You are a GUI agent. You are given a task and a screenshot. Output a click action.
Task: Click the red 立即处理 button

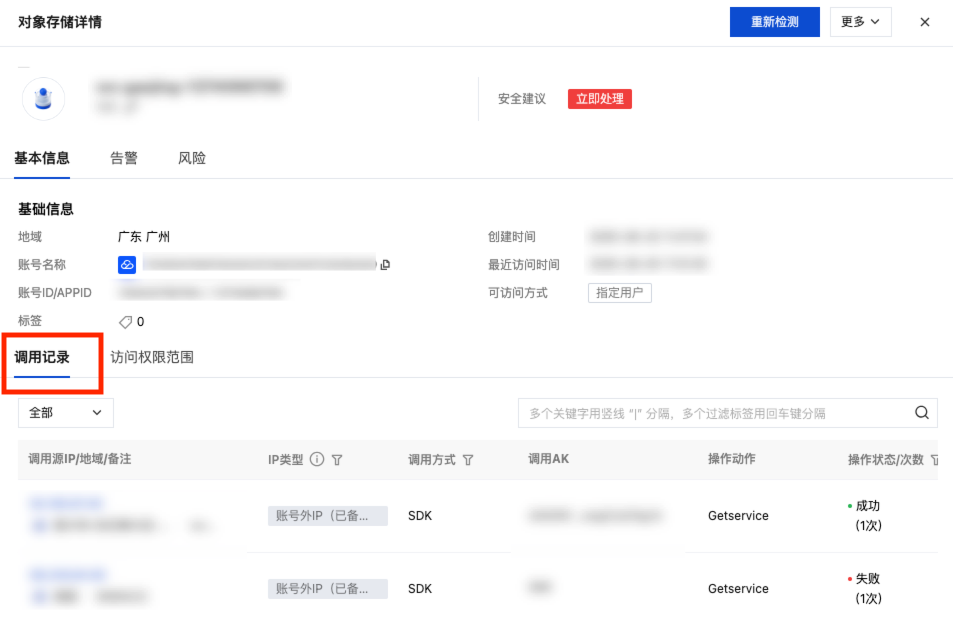pyautogui.click(x=600, y=99)
